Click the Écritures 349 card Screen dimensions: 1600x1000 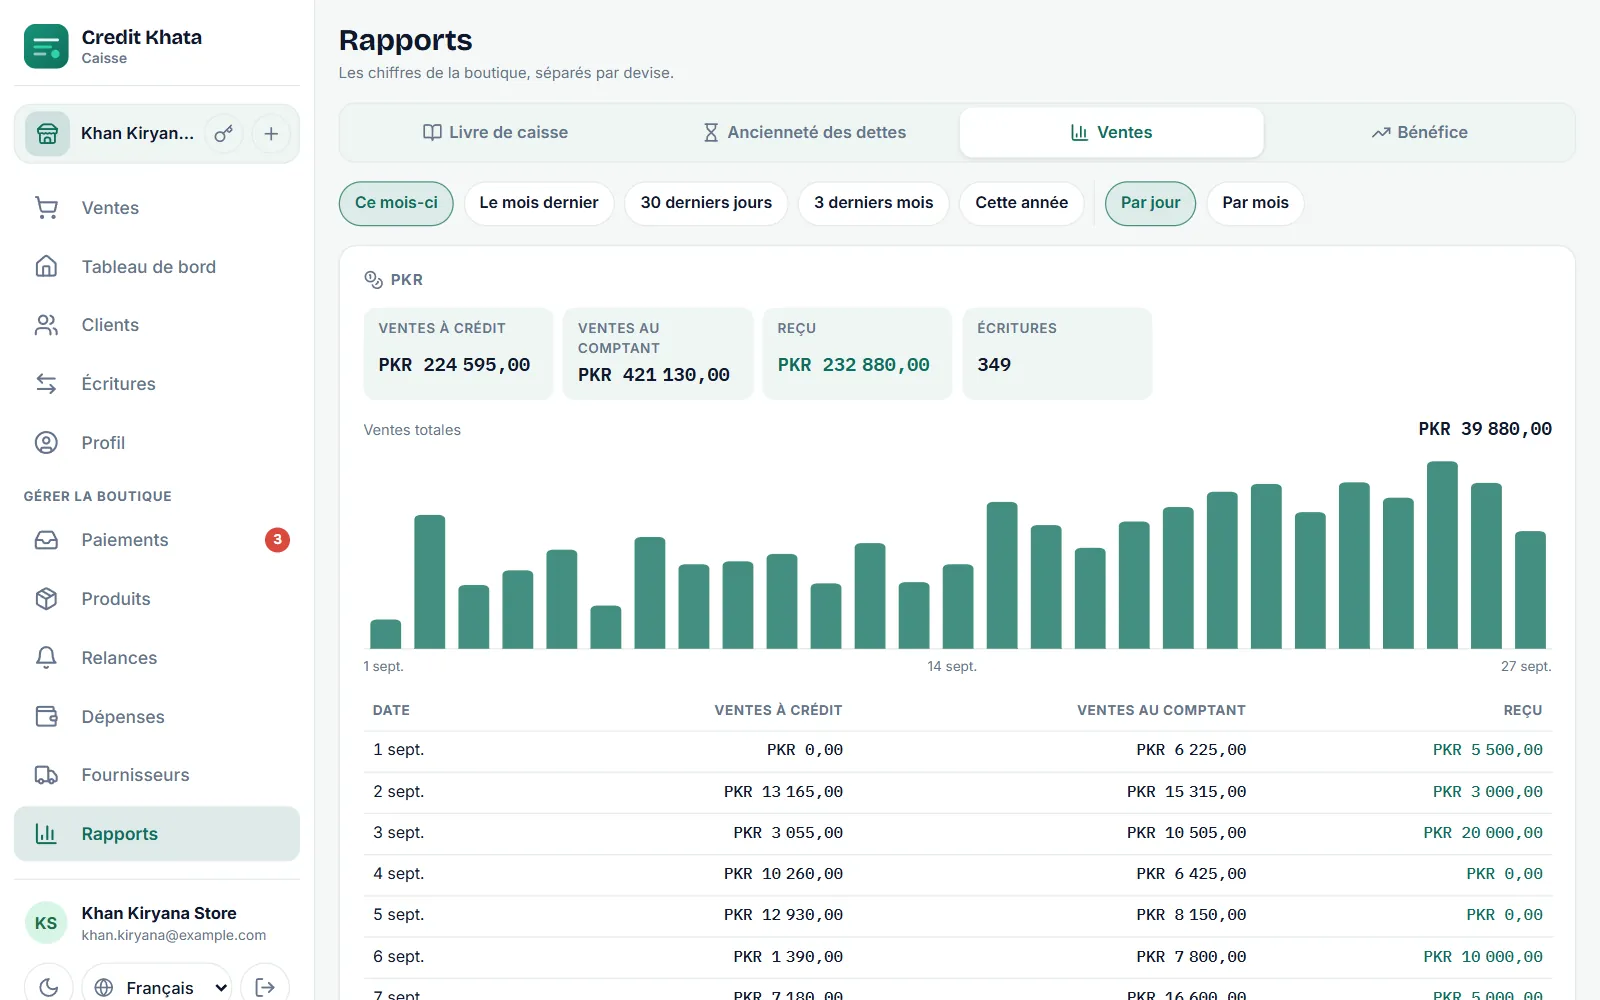1057,354
